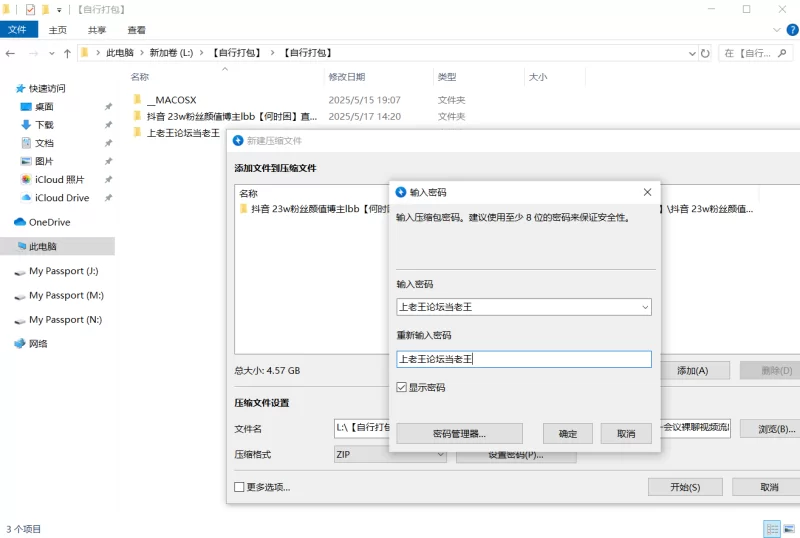Open My Passport (J:) drive
Image resolution: width=800 pixels, height=538 pixels.
click(x=63, y=271)
